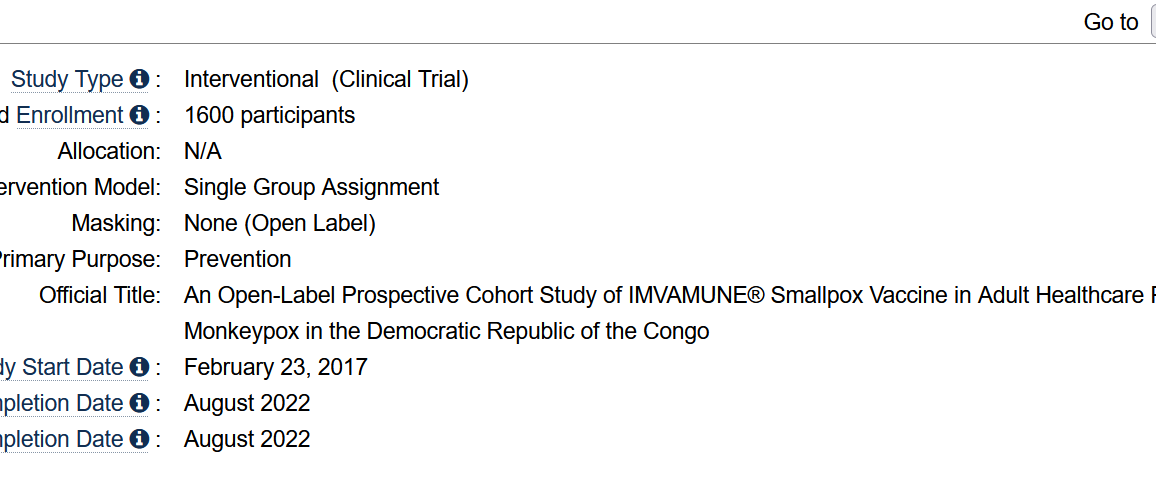The image size is (1156, 477).
Task: Click the Go to label
Action: tap(1110, 22)
